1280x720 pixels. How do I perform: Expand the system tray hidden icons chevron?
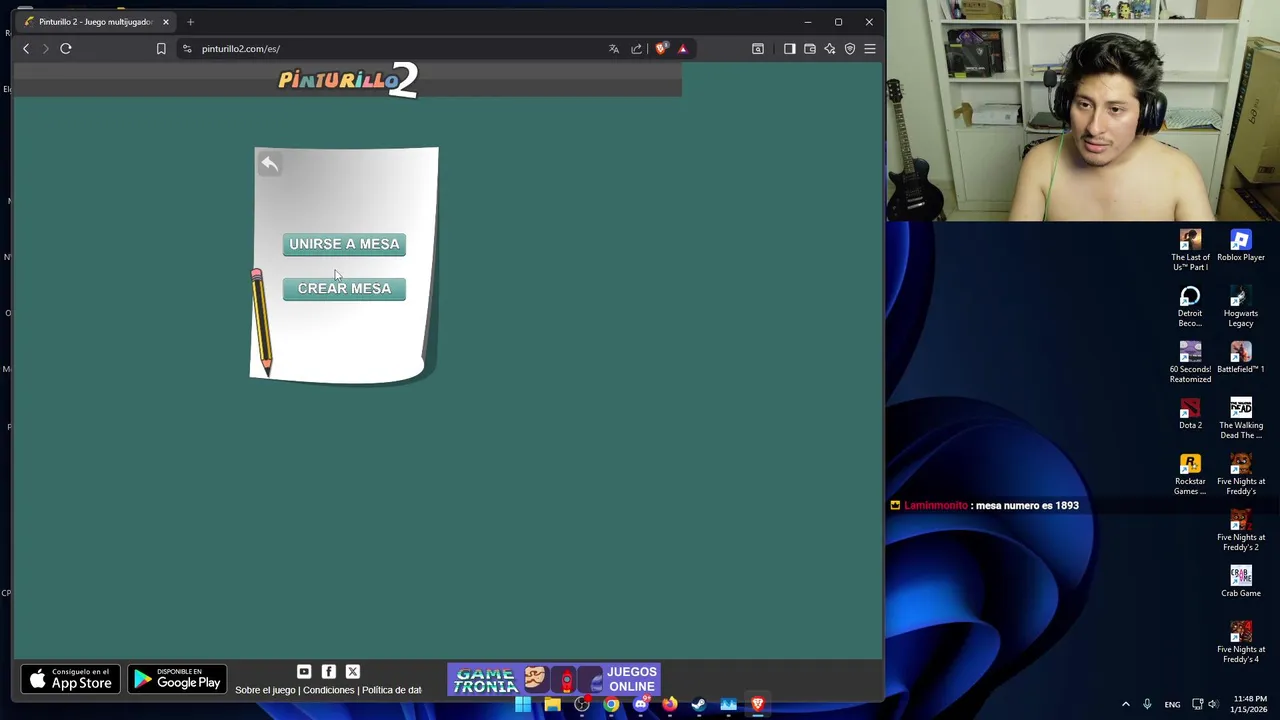click(x=1126, y=705)
